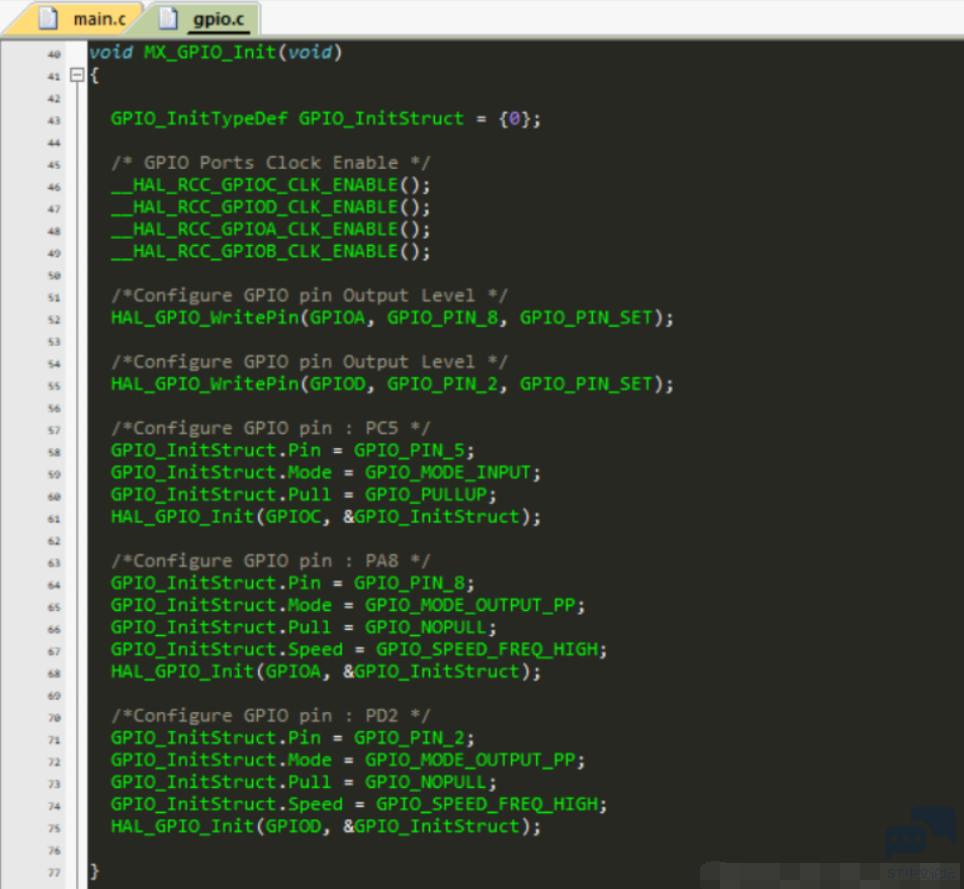Place cursor on 'void MX_GPIO_Init(void)' line

click(x=215, y=52)
